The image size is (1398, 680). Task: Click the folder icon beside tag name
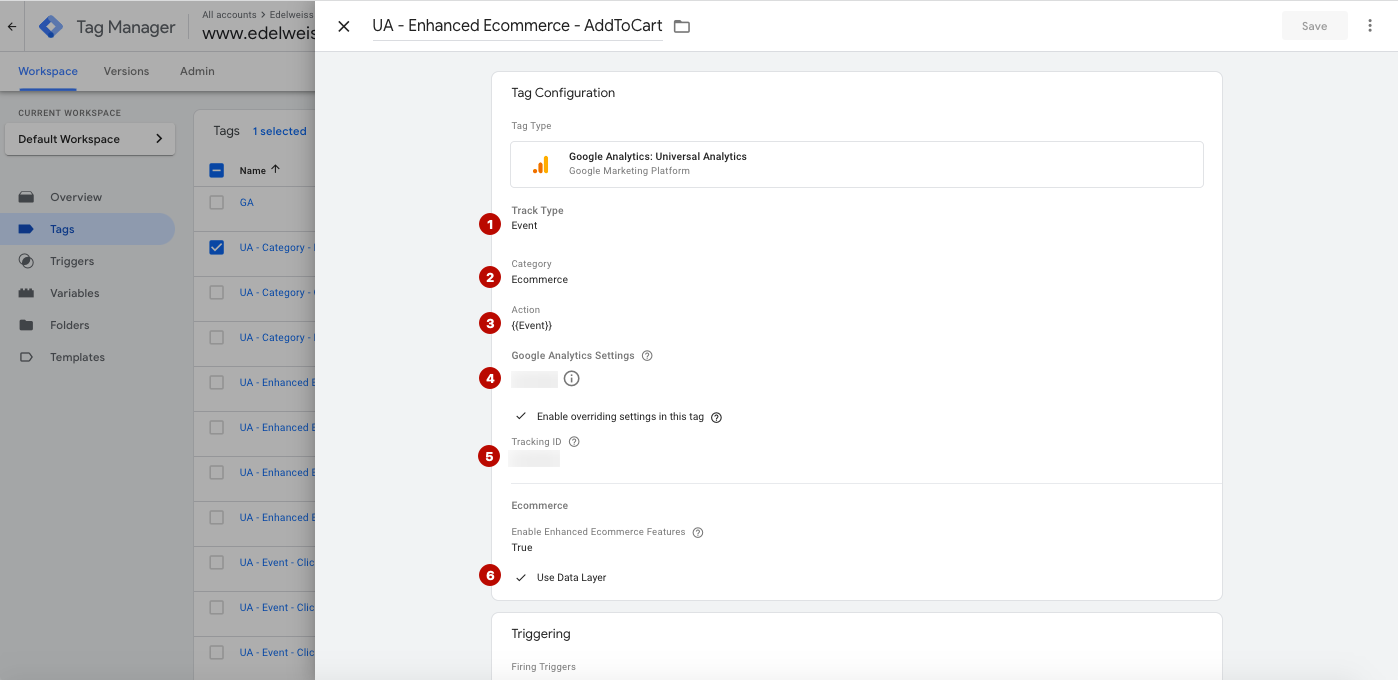682,27
